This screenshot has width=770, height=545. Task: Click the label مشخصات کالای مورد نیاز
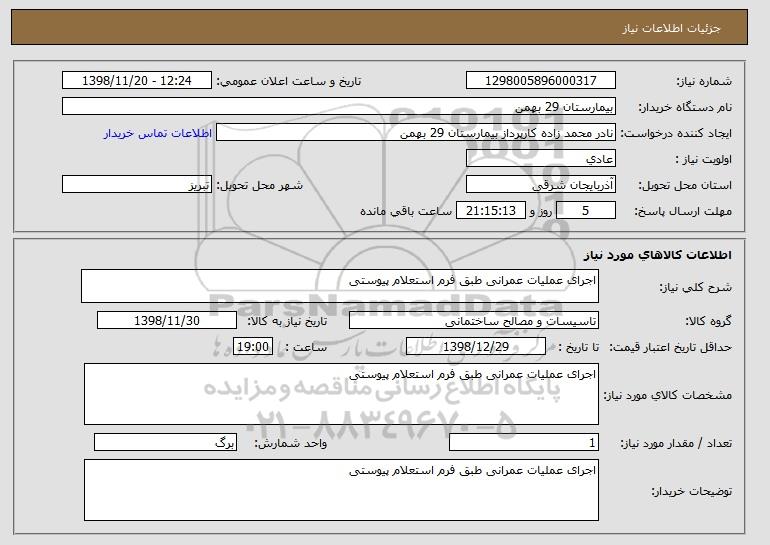pos(668,395)
